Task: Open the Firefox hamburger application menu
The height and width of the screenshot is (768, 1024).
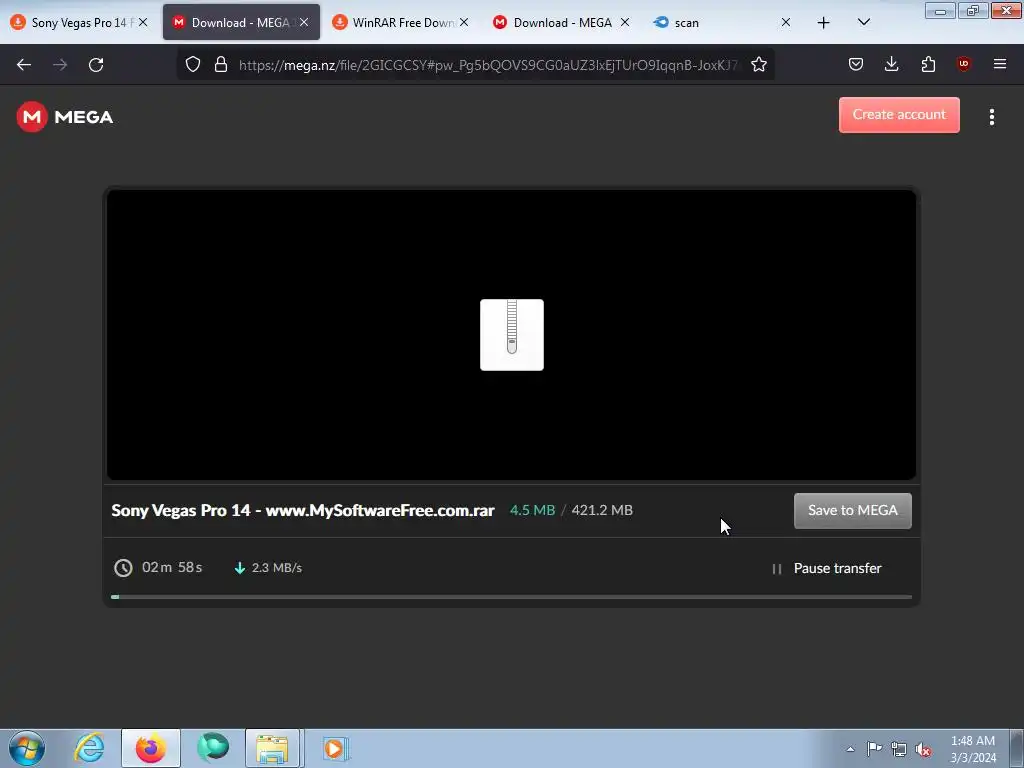Action: coord(999,64)
